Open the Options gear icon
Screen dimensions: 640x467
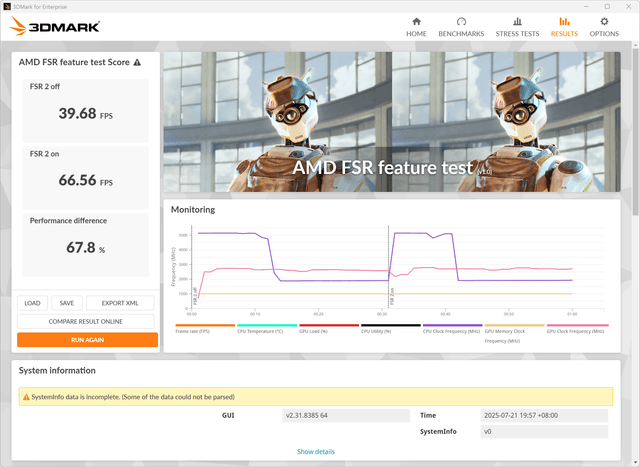coord(604,21)
